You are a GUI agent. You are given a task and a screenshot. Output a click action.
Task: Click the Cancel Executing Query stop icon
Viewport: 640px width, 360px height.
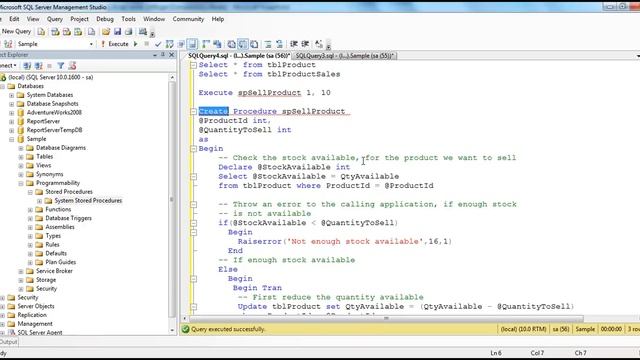(x=147, y=44)
